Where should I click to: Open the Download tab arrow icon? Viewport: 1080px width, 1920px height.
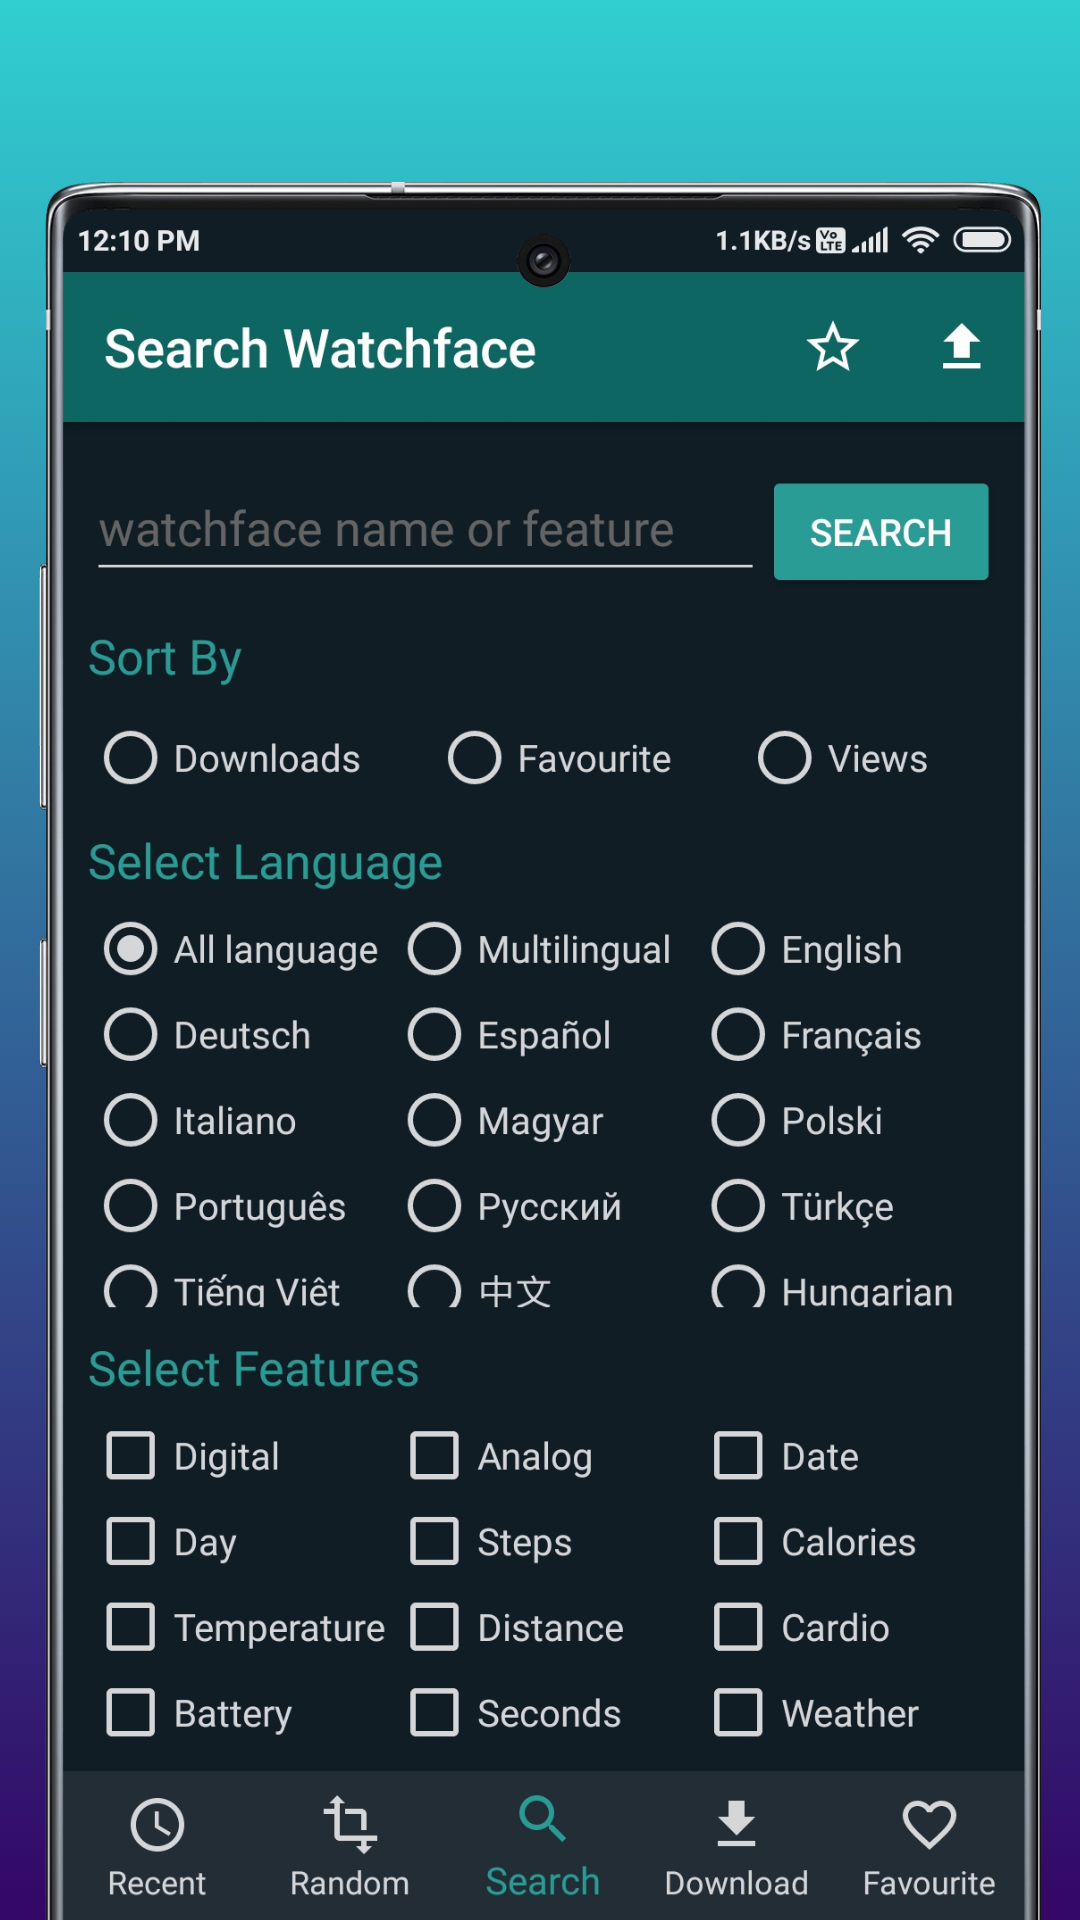(x=736, y=1825)
